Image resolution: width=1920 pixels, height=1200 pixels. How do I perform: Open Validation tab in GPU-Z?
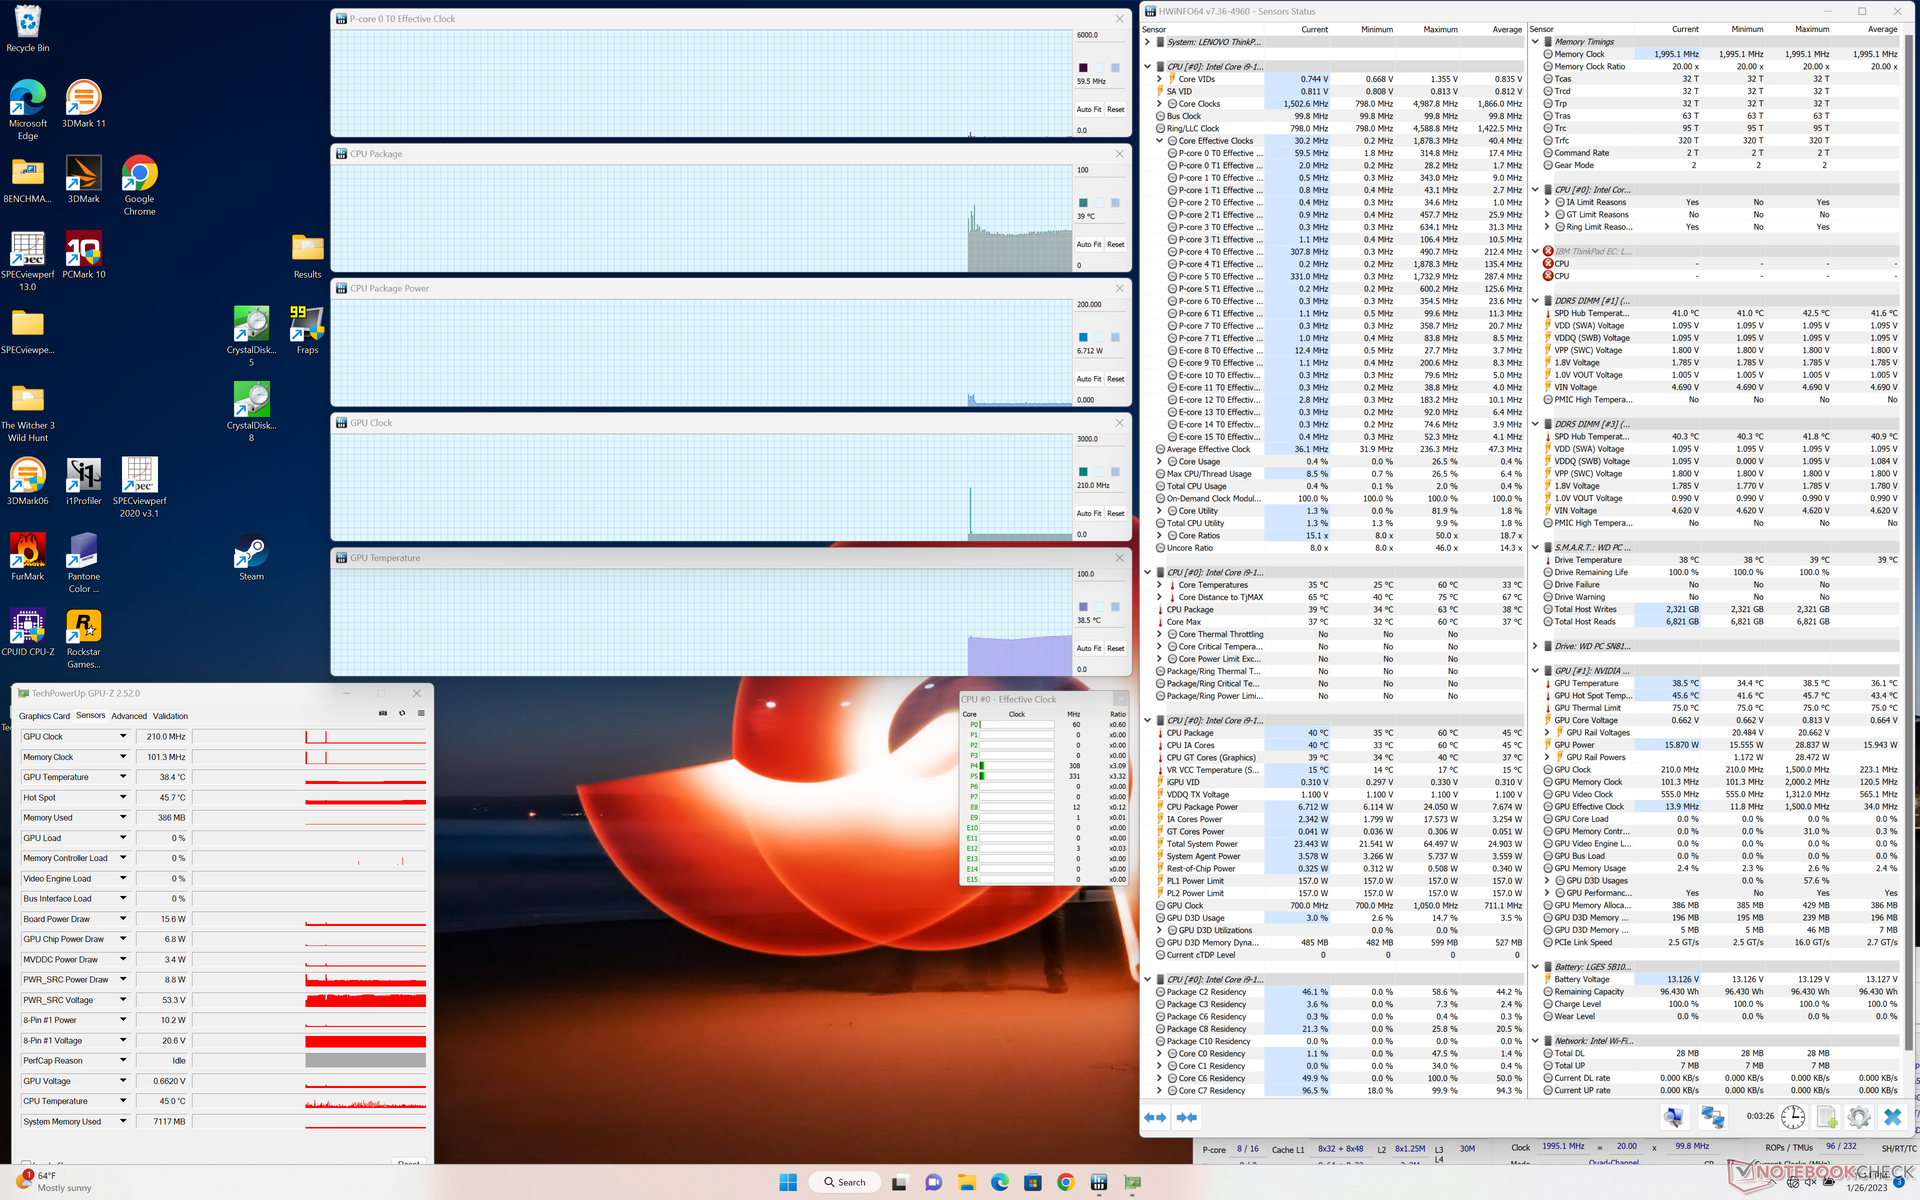coord(170,716)
